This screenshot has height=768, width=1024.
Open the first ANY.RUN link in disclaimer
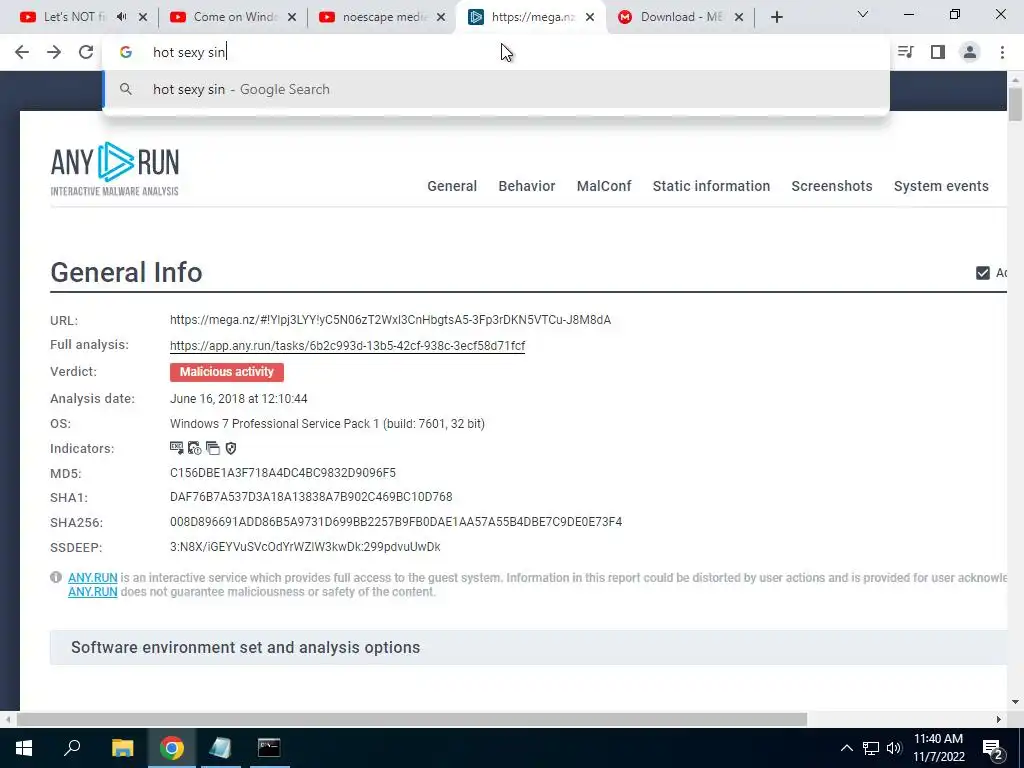[x=93, y=578]
